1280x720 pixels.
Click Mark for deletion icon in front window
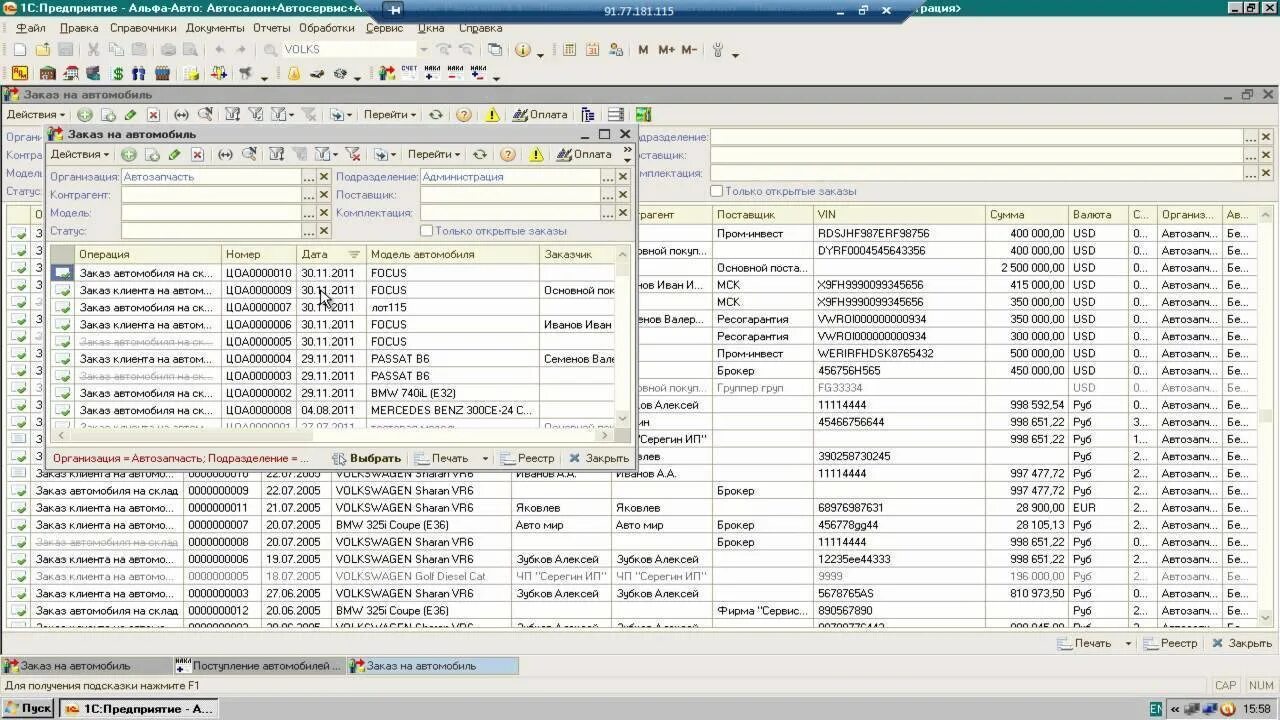197,154
